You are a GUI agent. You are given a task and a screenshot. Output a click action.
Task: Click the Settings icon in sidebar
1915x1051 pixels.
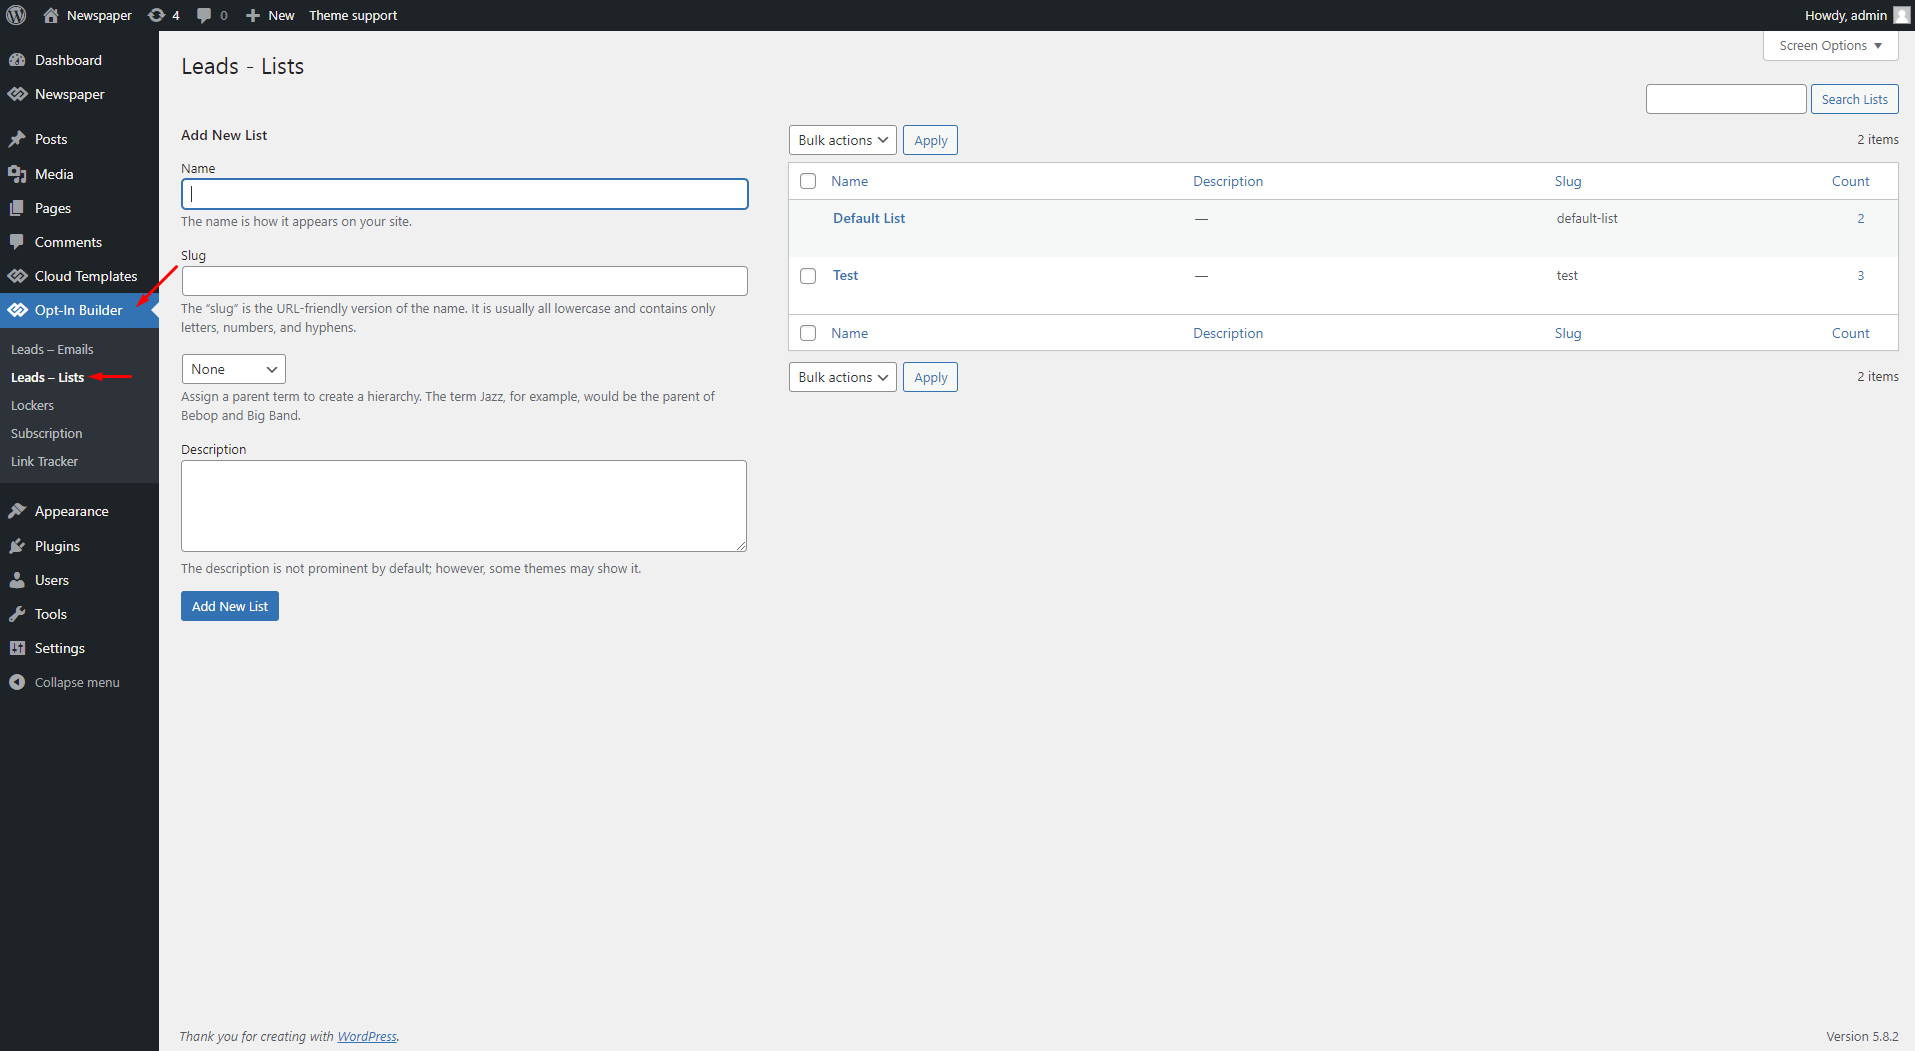(x=17, y=648)
